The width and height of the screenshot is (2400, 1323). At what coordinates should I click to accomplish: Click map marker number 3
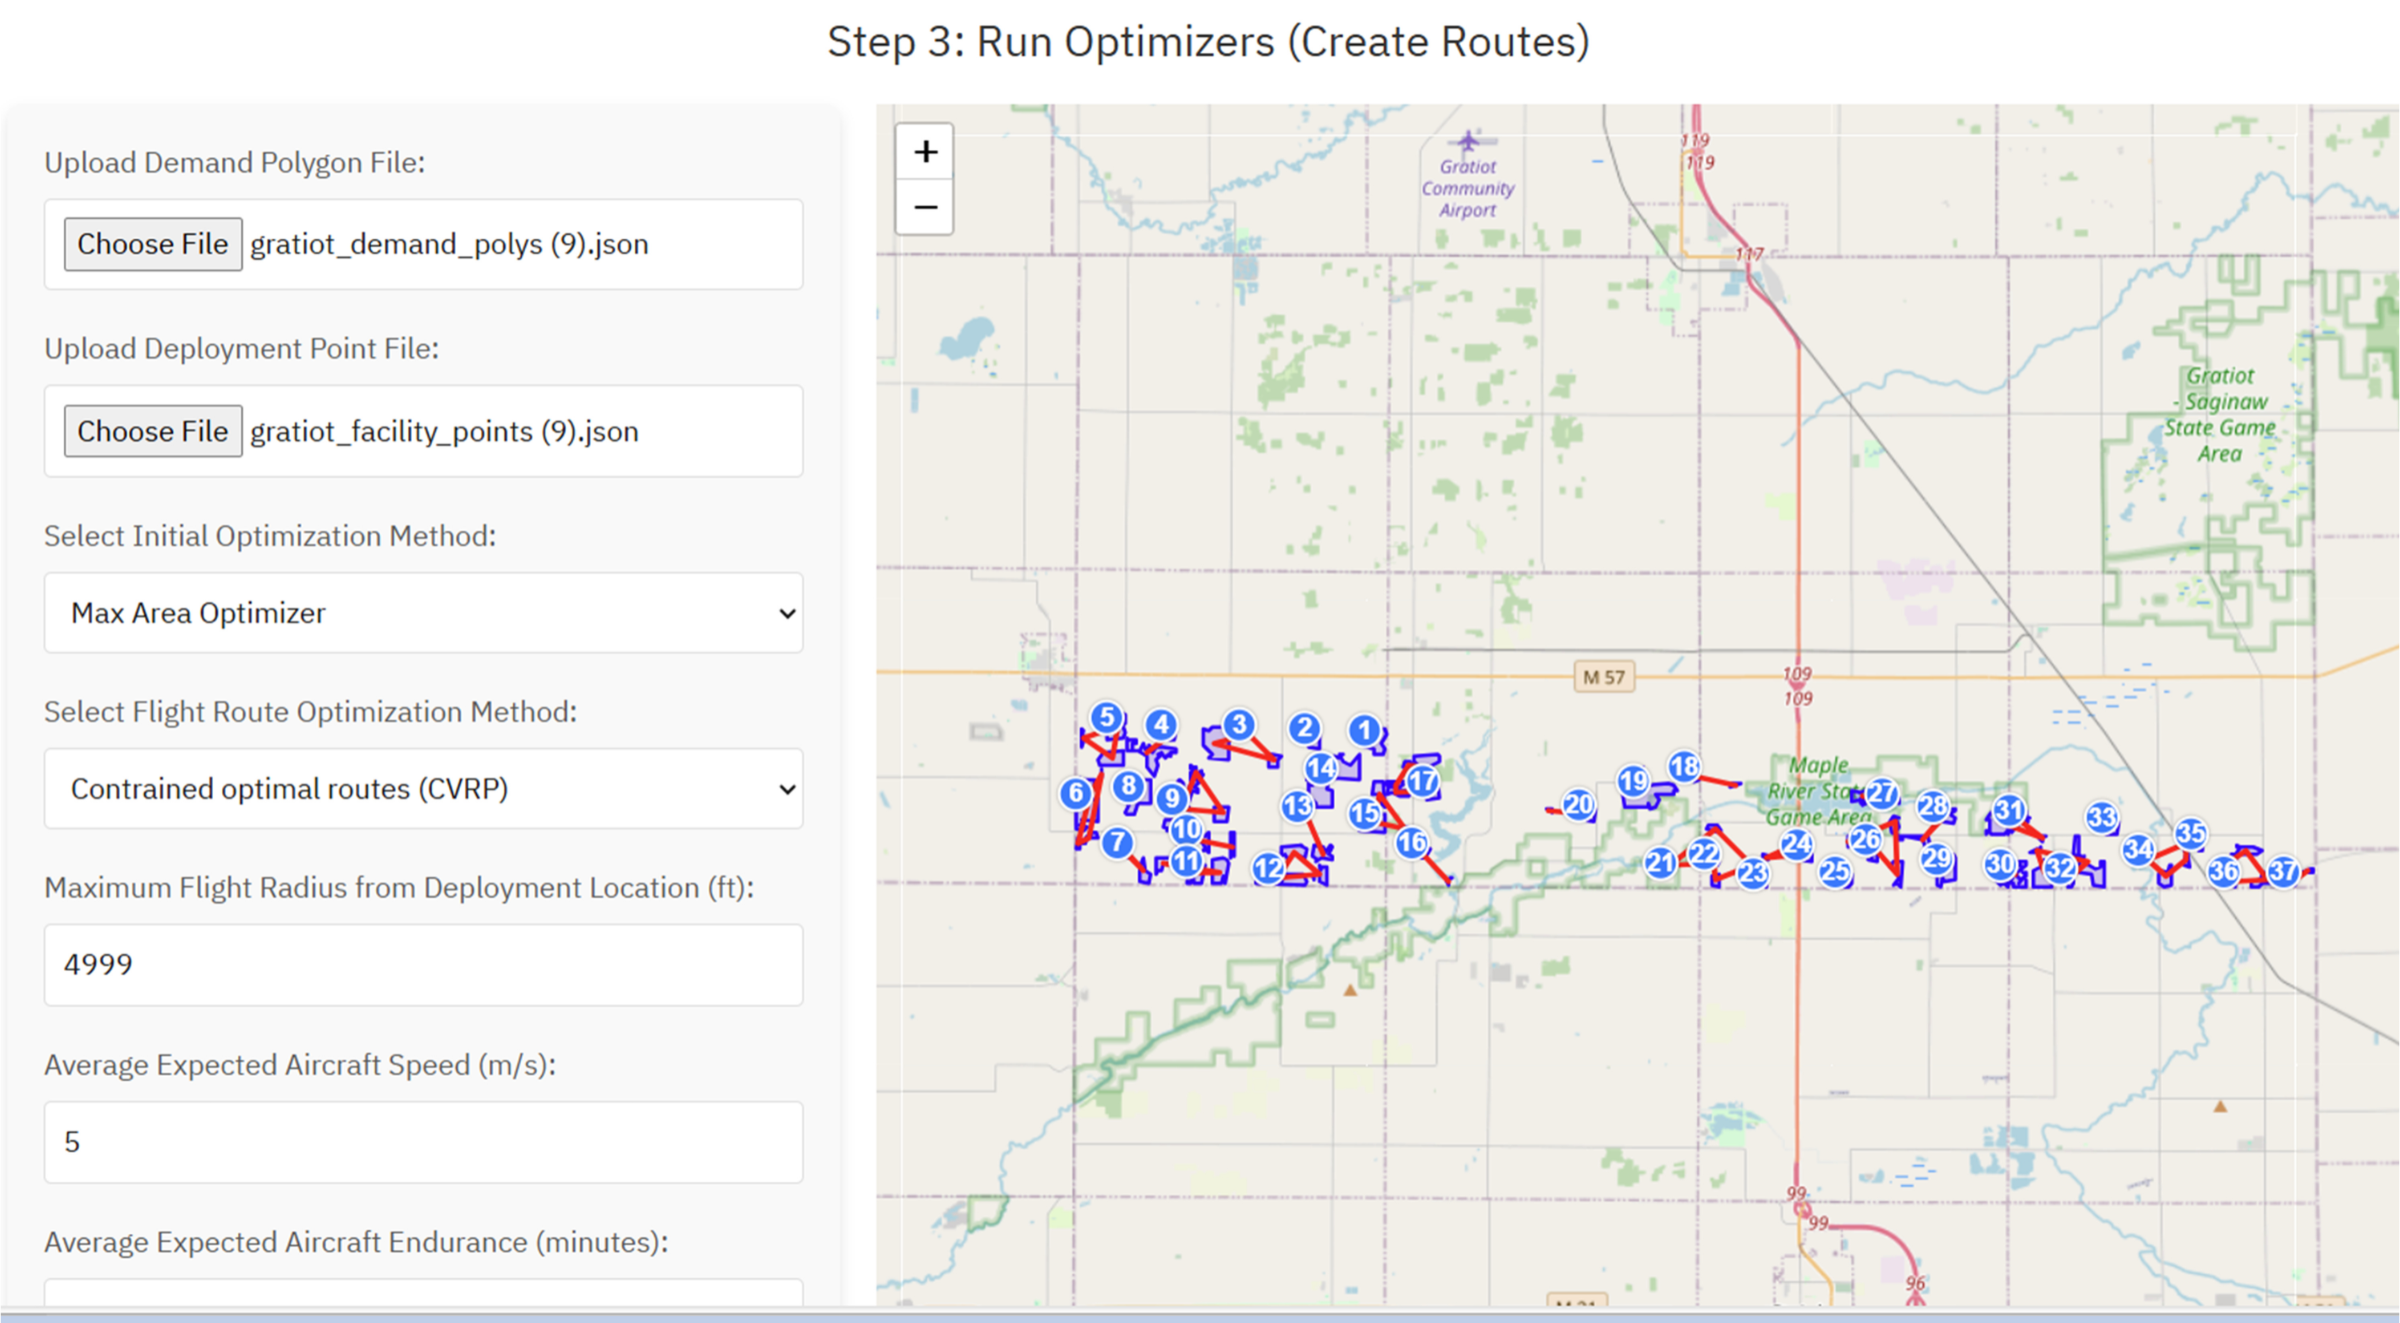point(1239,724)
